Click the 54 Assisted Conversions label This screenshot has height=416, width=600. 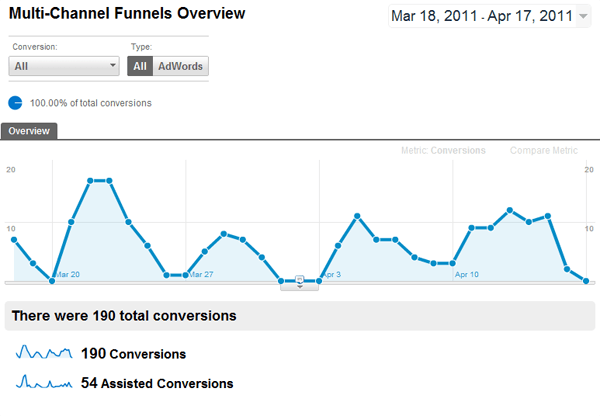(x=157, y=383)
